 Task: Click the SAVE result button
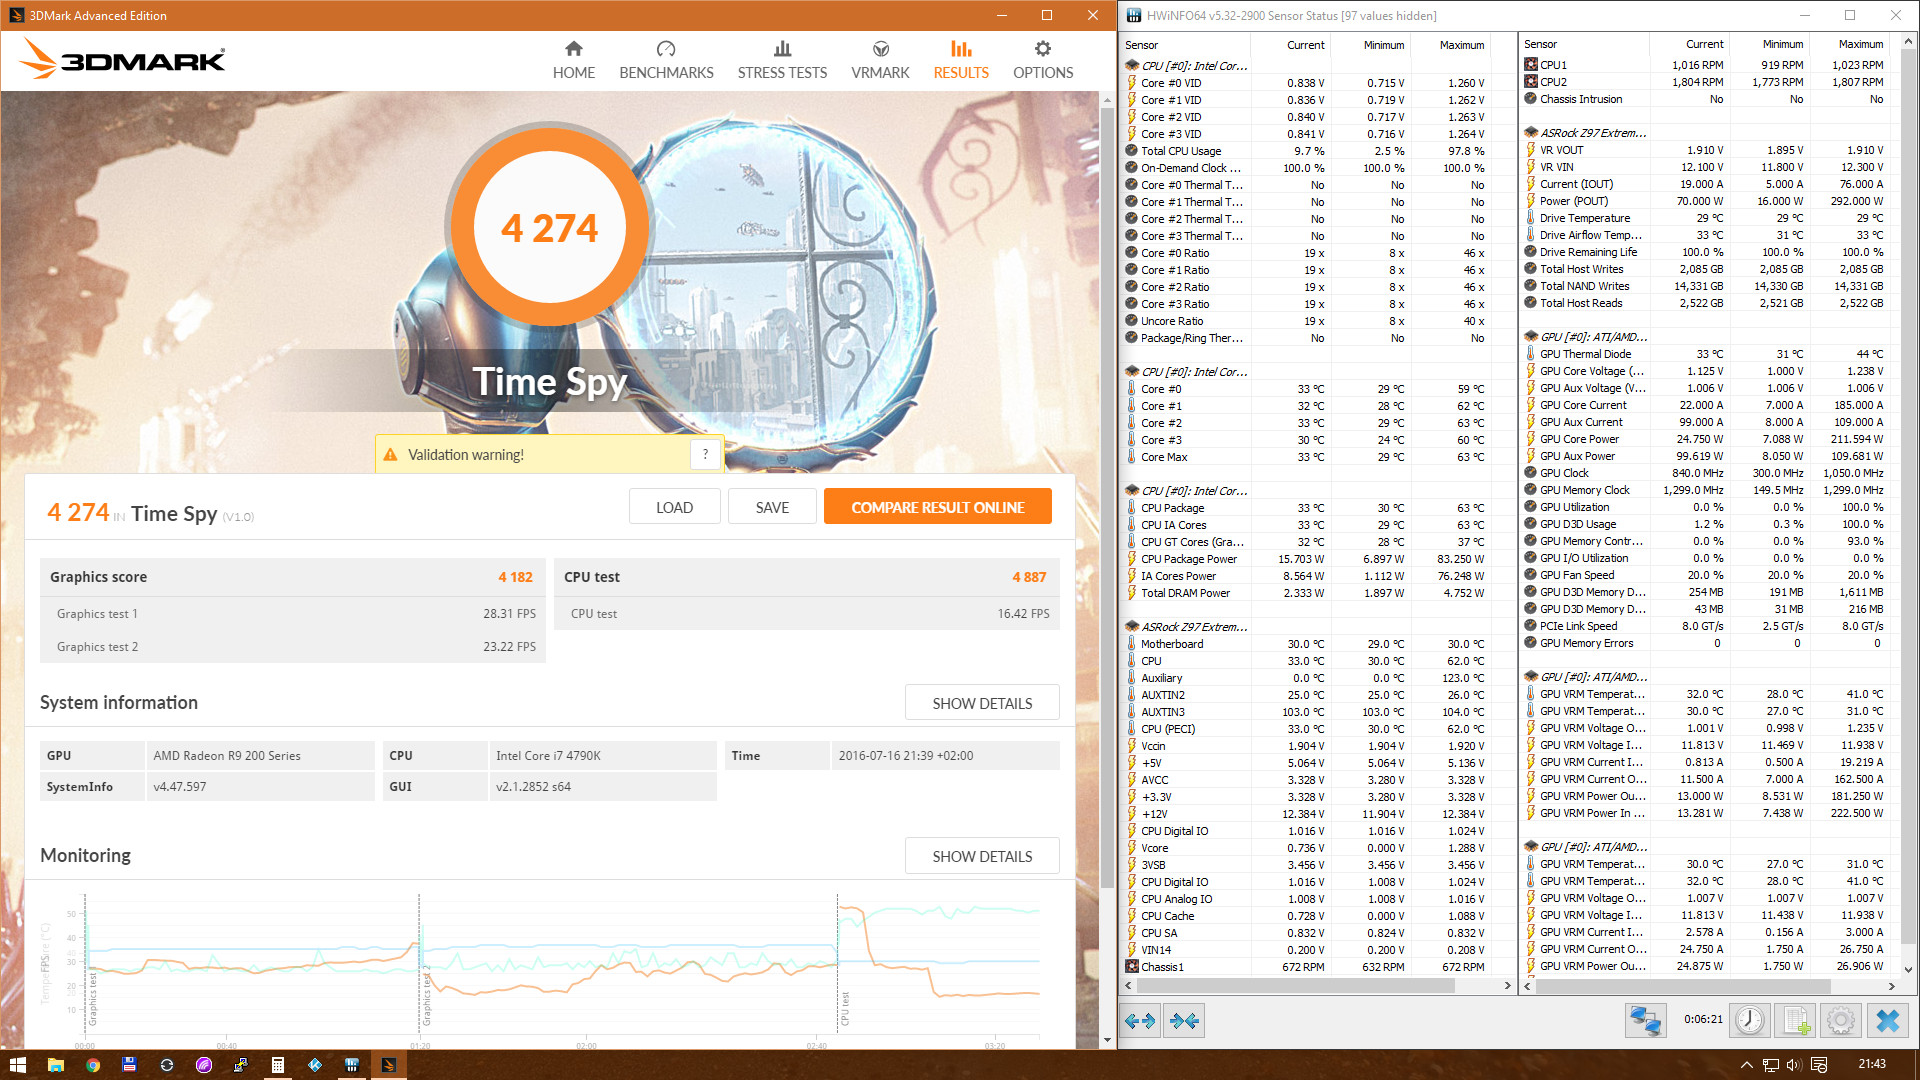point(772,507)
